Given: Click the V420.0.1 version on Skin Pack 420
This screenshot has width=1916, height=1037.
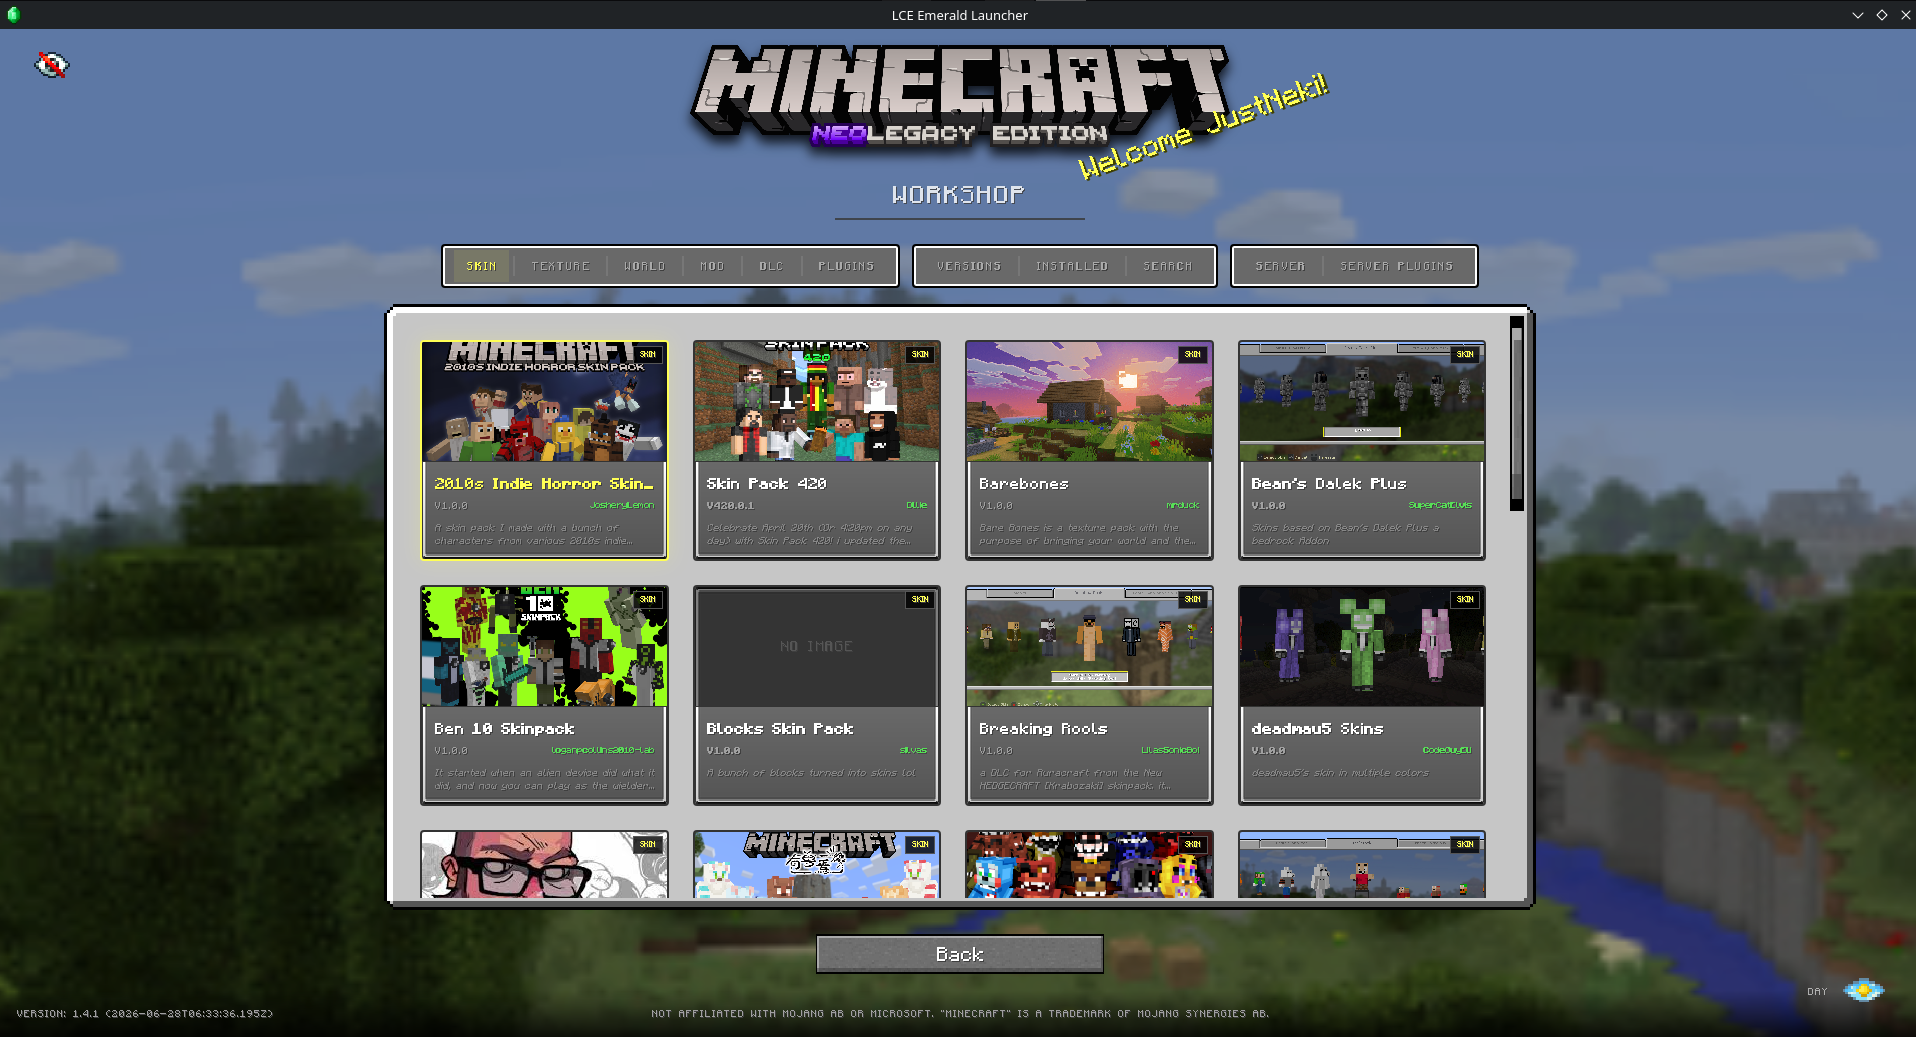Looking at the screenshot, I should pos(730,506).
